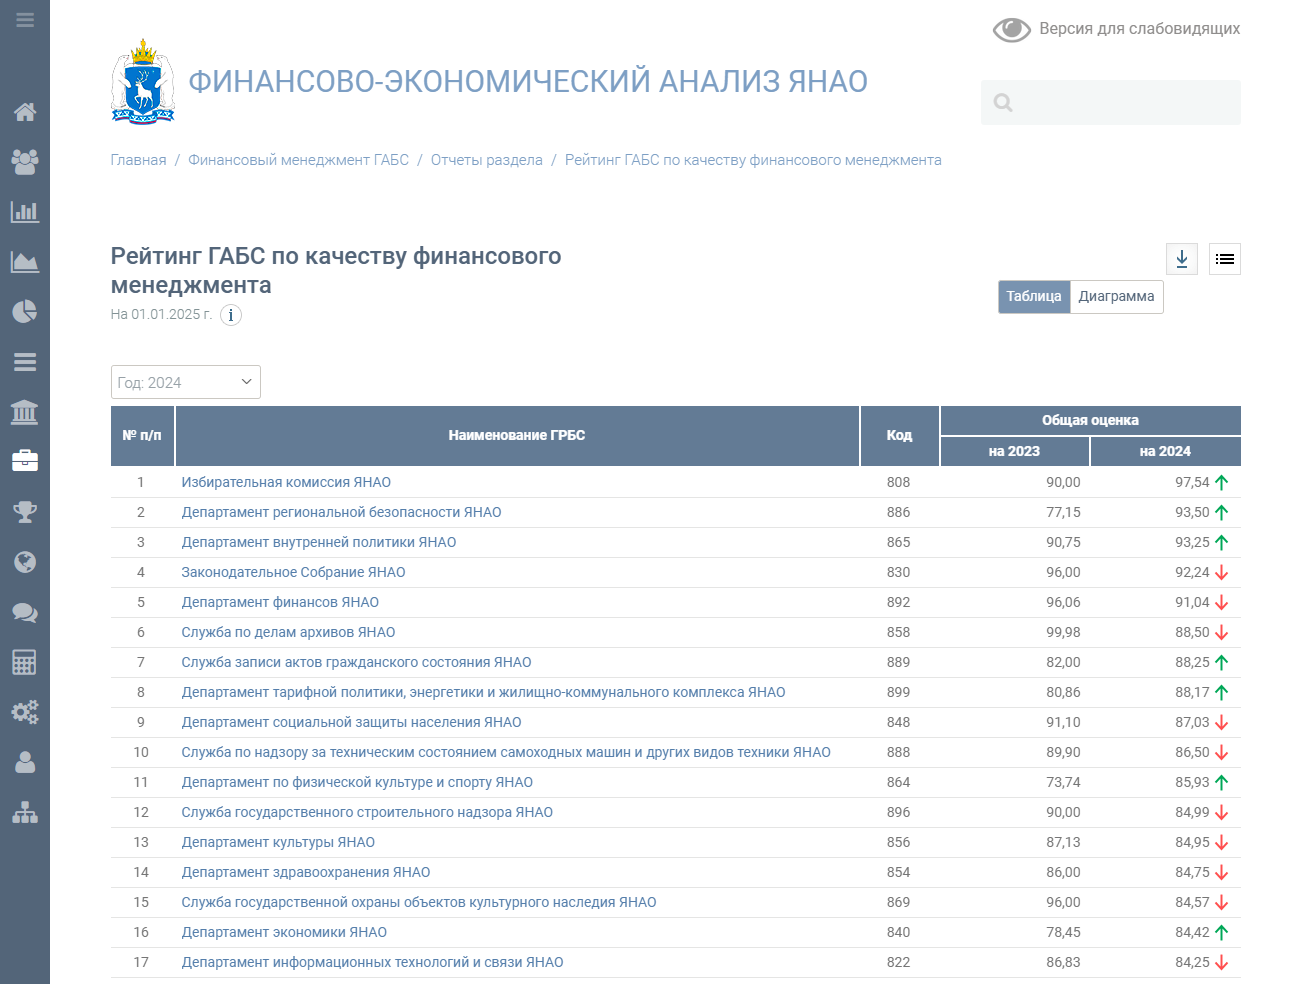This screenshot has height=984, width=1301.
Task: Open the hamburger menu in the sidebar
Action: click(25, 20)
